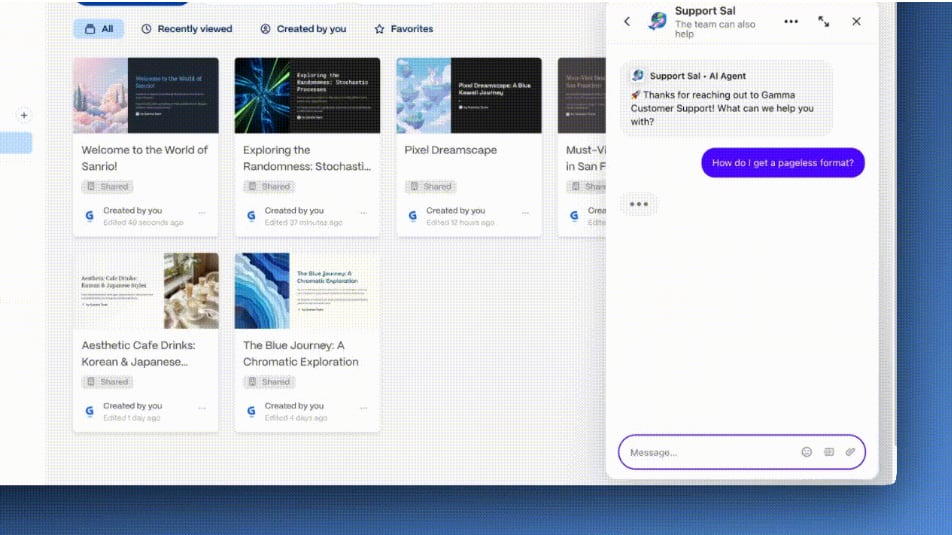Click Shared badge on Aesthetic Cafe Drinks card
952x535 pixels.
coord(107,382)
